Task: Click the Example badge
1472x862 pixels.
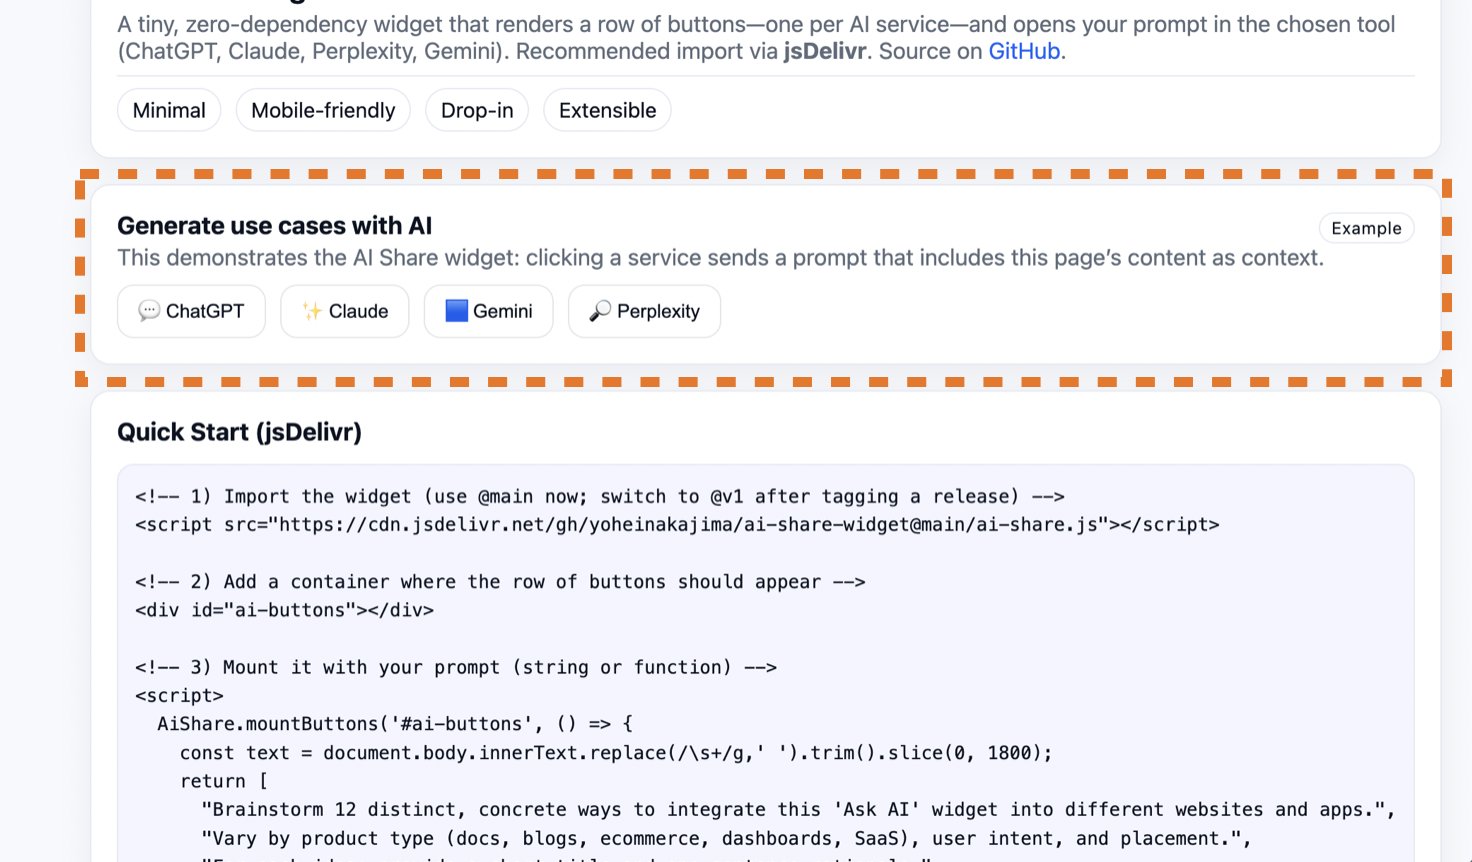Action: tap(1366, 228)
